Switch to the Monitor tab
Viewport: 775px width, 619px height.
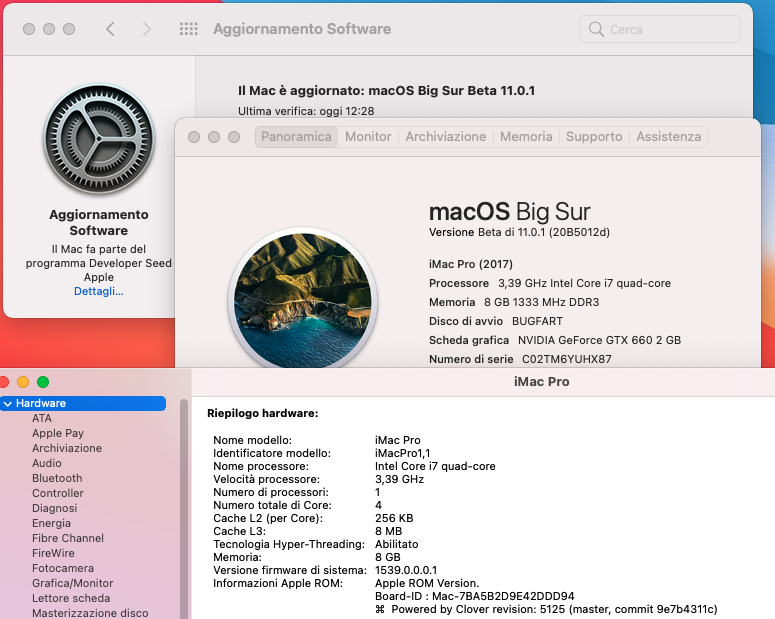368,137
